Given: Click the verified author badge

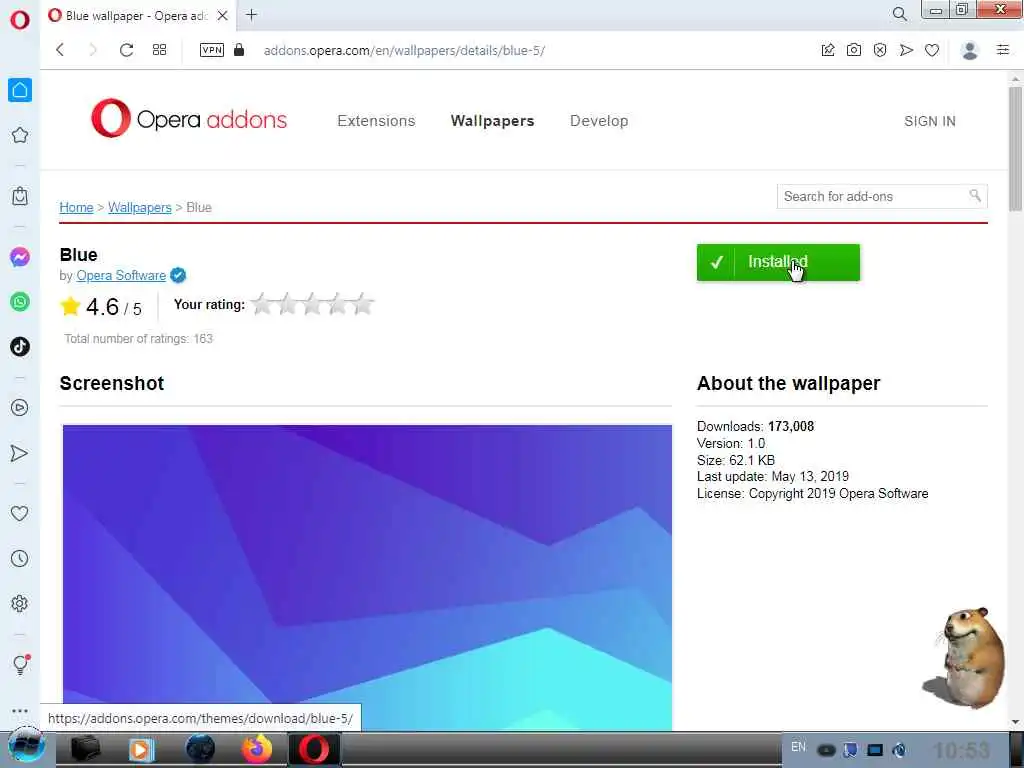Looking at the screenshot, I should point(178,276).
